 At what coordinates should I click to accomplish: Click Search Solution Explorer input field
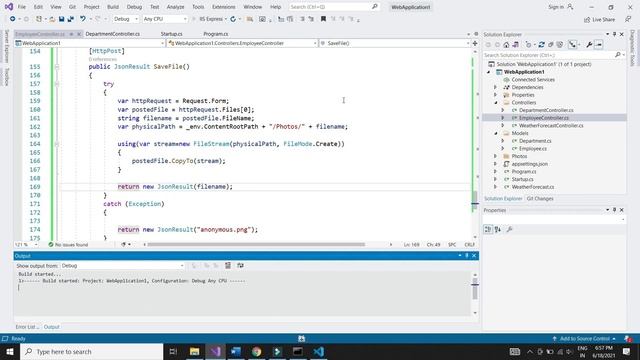[x=549, y=55]
